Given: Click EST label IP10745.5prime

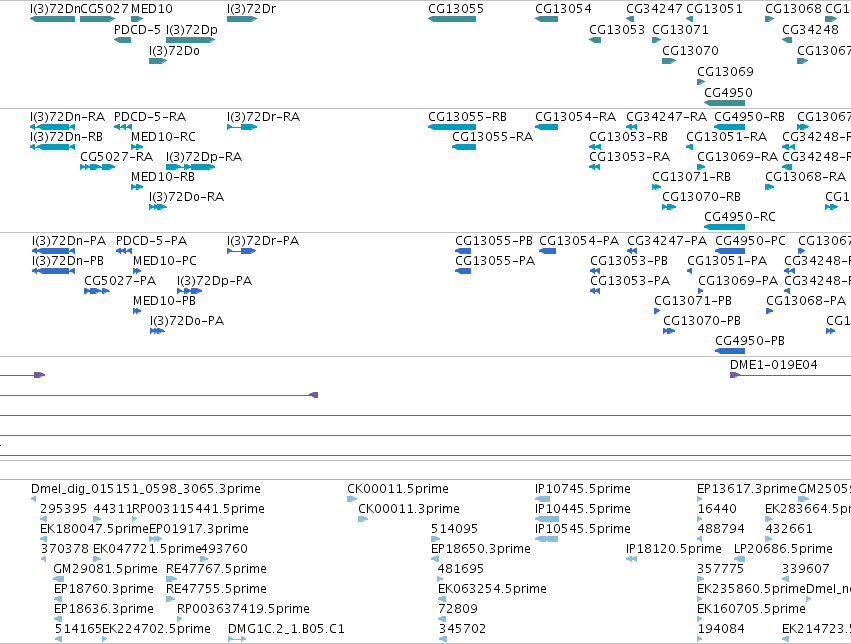Looking at the screenshot, I should pos(583,489).
